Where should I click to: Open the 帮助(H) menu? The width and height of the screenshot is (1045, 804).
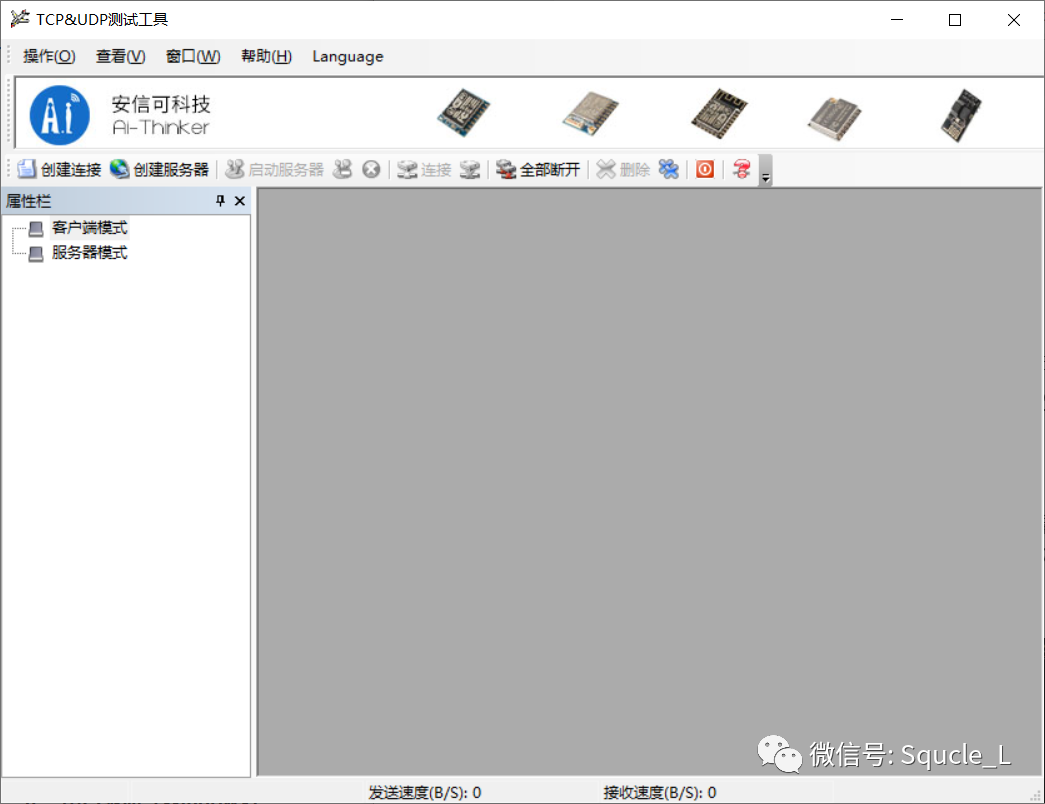click(267, 57)
